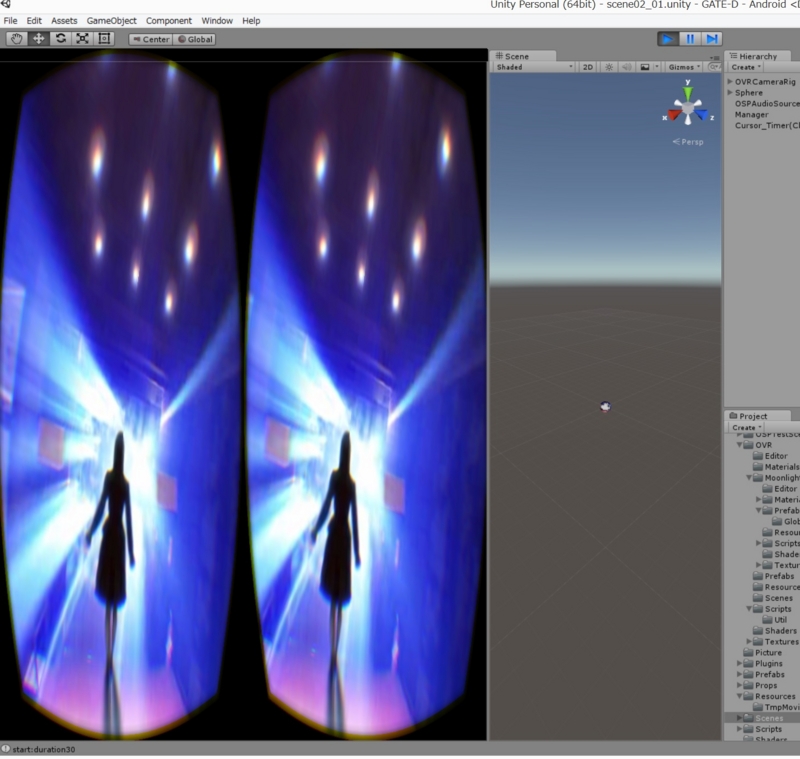Select the Moonlight folder label
This screenshot has width=800, height=759.
(782, 477)
